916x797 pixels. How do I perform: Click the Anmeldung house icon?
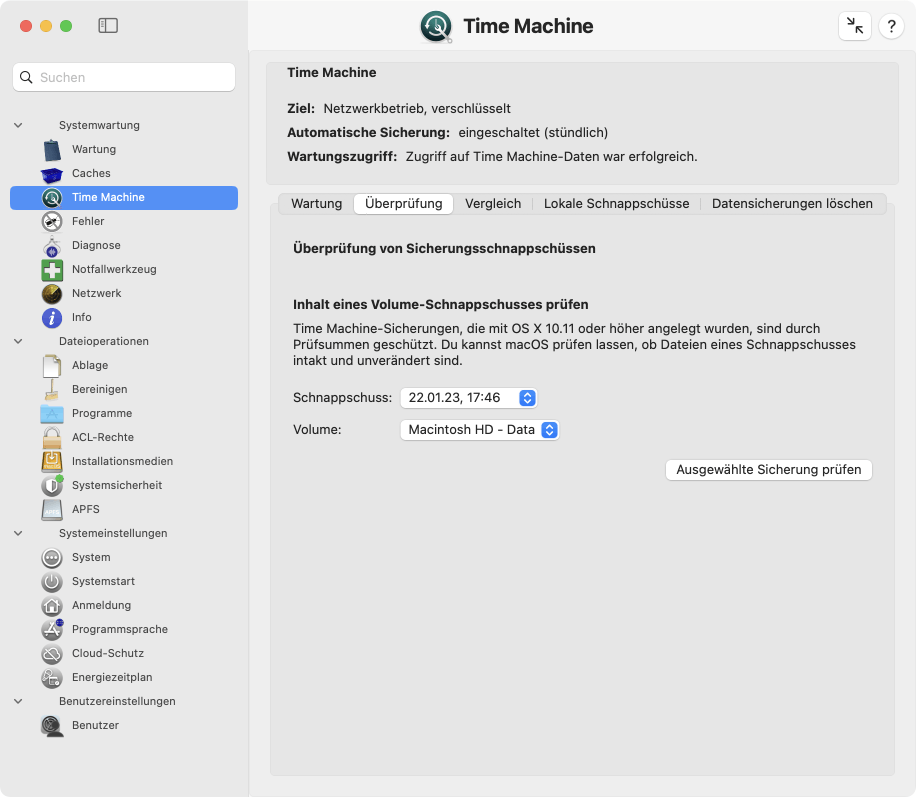pyautogui.click(x=52, y=605)
